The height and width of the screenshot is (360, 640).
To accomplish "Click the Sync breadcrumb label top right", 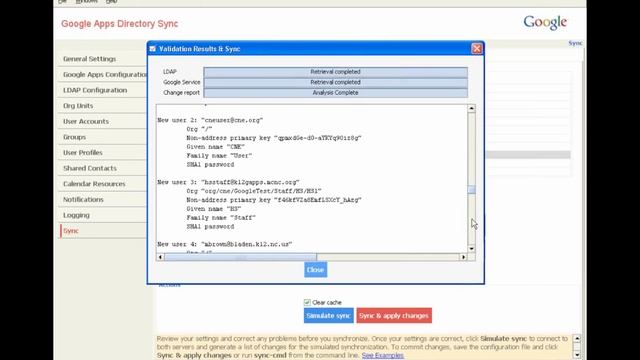I will coord(575,43).
